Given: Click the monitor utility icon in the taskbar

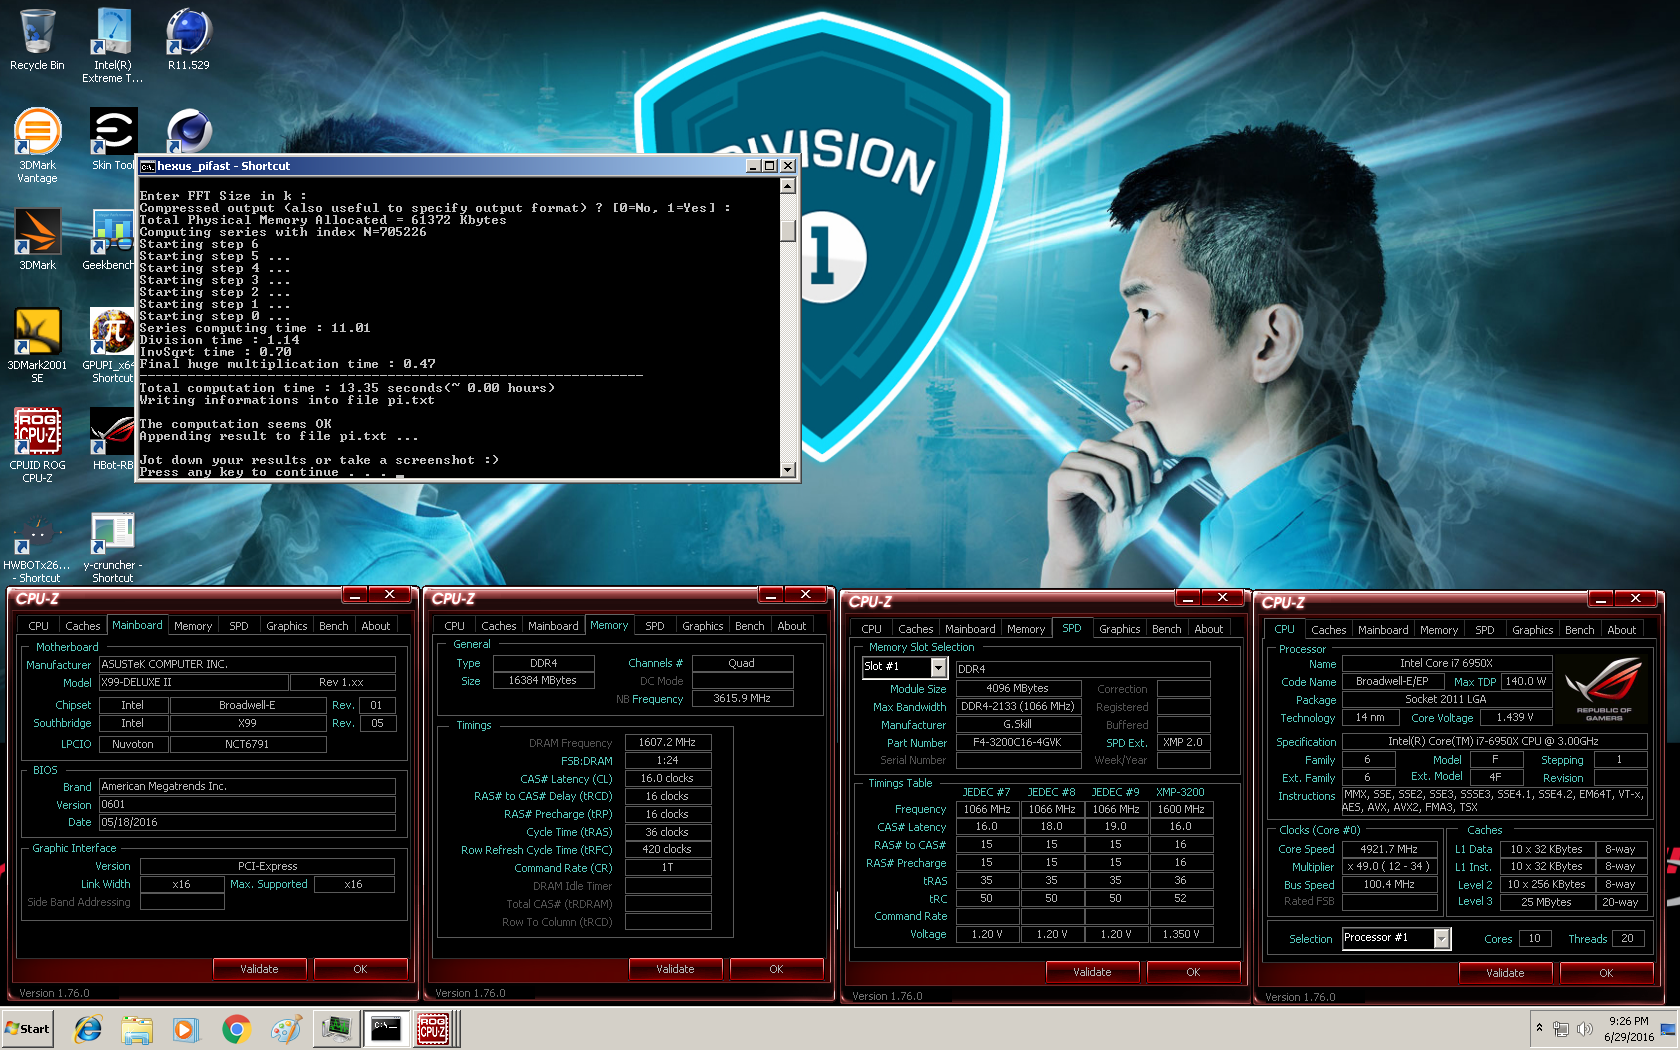Looking at the screenshot, I should [336, 1029].
